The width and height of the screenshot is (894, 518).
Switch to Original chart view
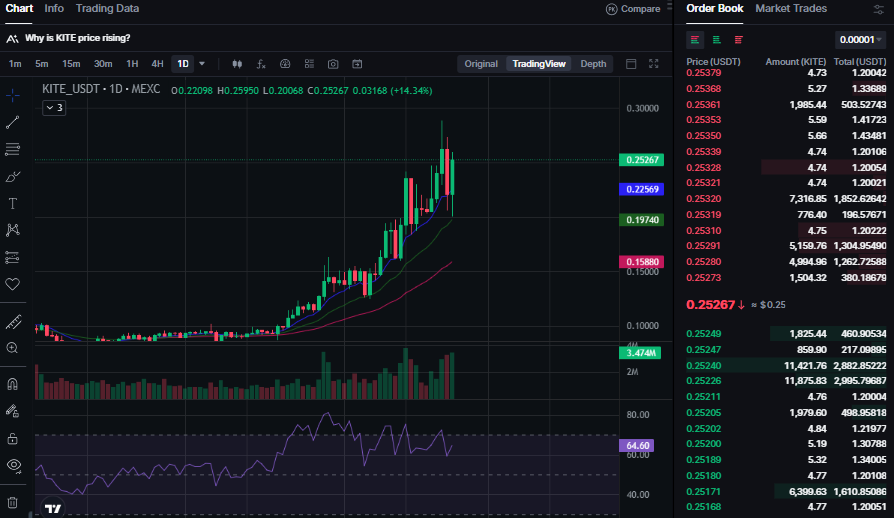point(481,64)
